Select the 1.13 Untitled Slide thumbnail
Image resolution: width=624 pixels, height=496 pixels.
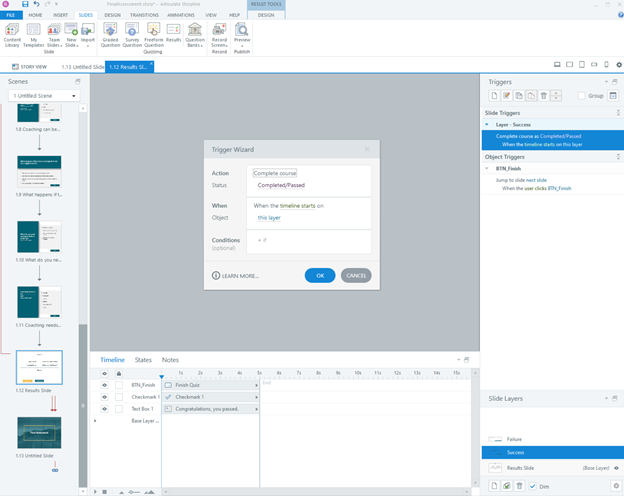[x=38, y=432]
